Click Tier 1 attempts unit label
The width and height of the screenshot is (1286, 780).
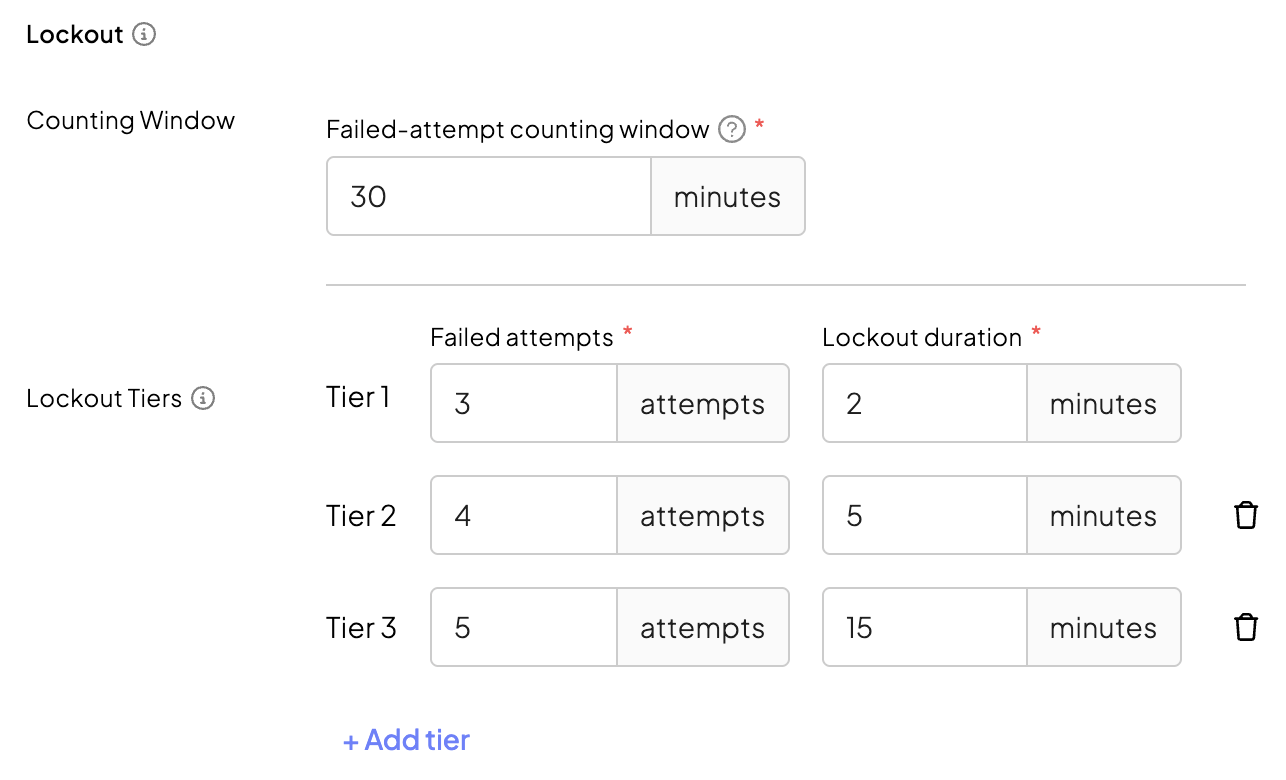click(x=702, y=403)
